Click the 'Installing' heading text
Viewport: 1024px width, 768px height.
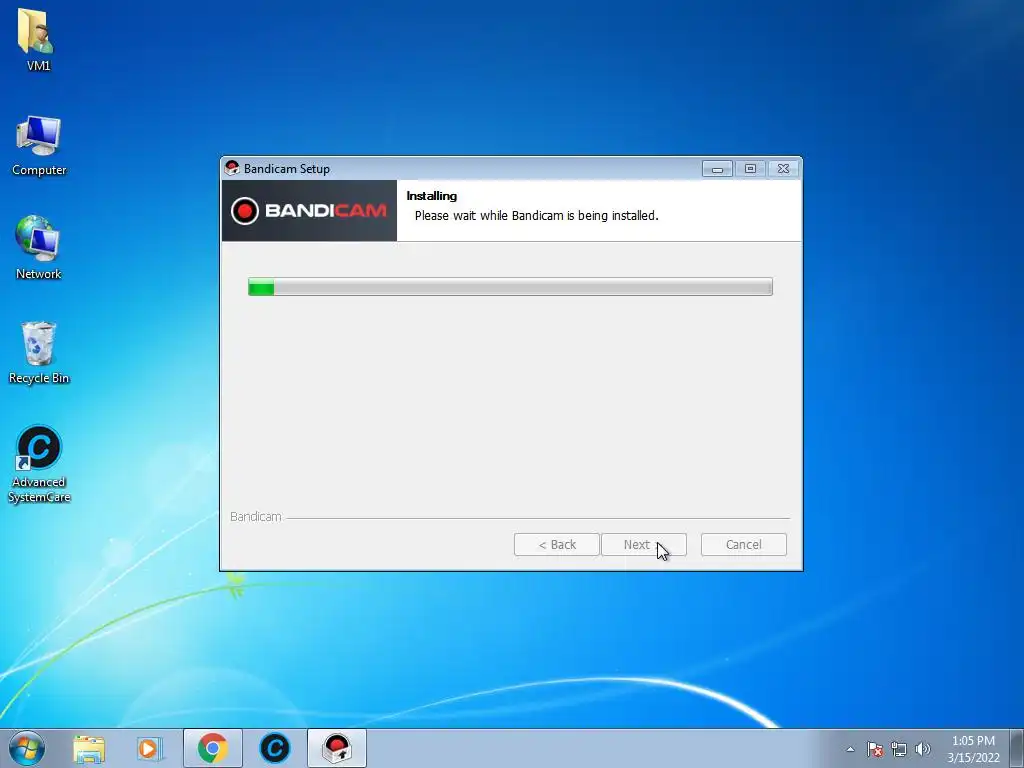point(432,196)
